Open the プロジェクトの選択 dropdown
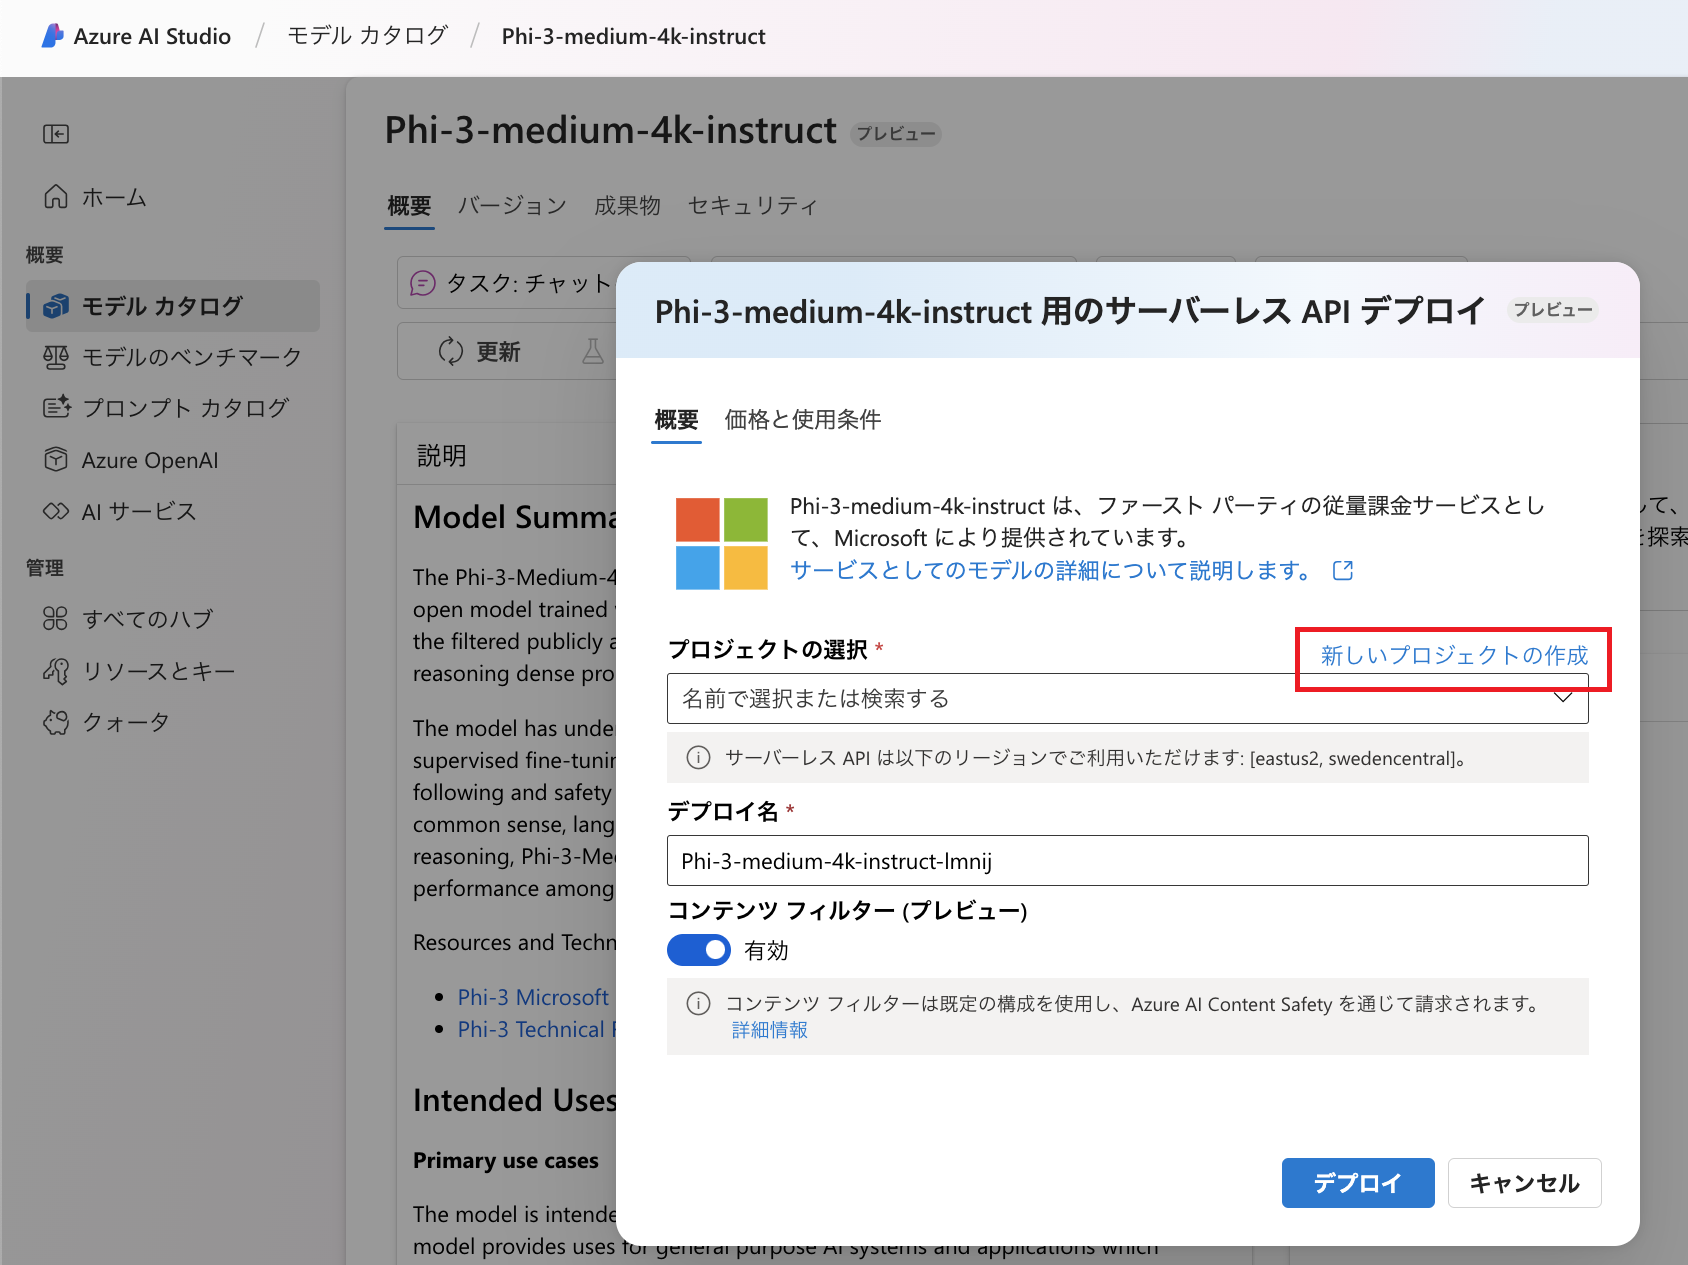The height and width of the screenshot is (1265, 1688). click(1127, 698)
